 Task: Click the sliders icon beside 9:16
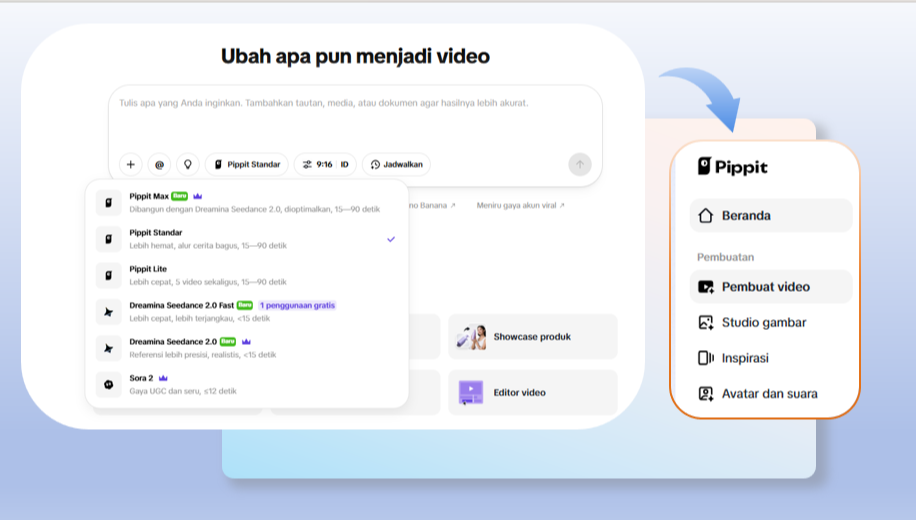click(307, 165)
